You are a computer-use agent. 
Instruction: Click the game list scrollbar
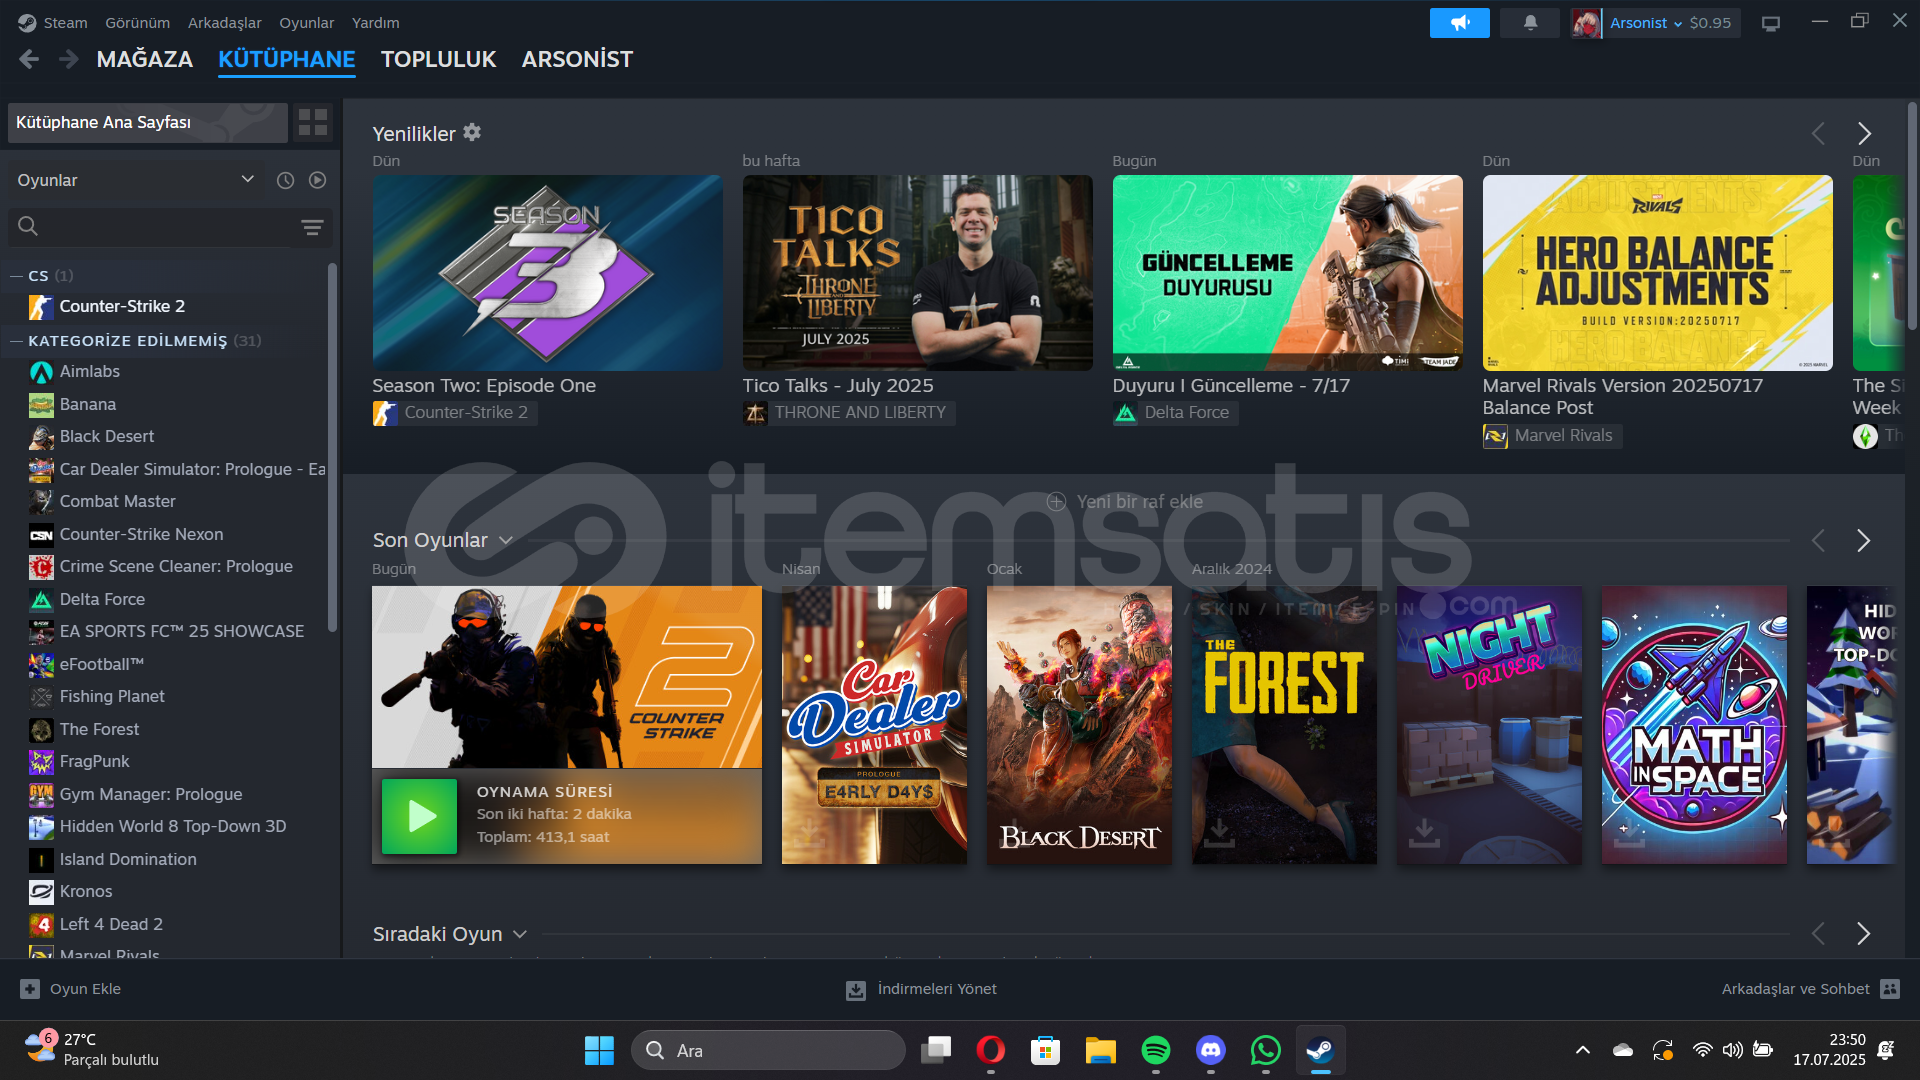coord(332,447)
